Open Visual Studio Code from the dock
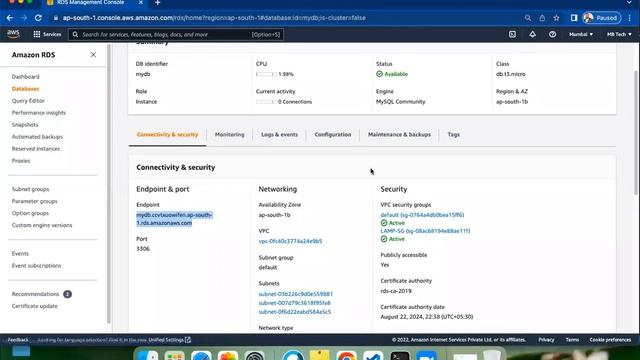 point(373,356)
